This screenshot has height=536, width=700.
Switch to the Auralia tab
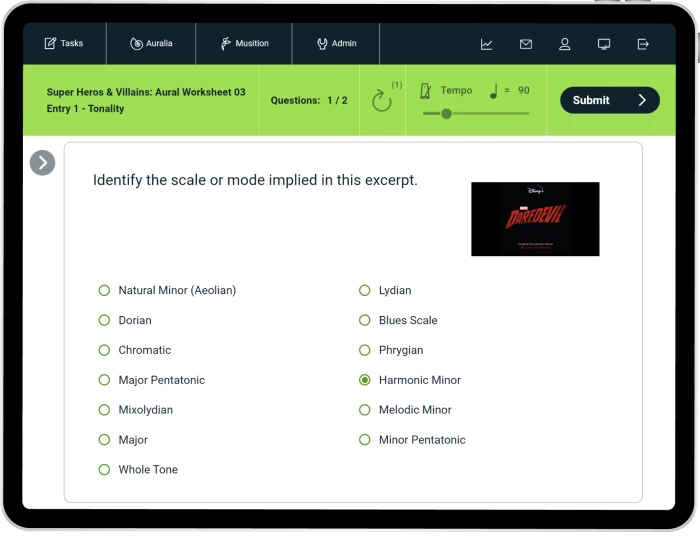pyautogui.click(x=151, y=44)
